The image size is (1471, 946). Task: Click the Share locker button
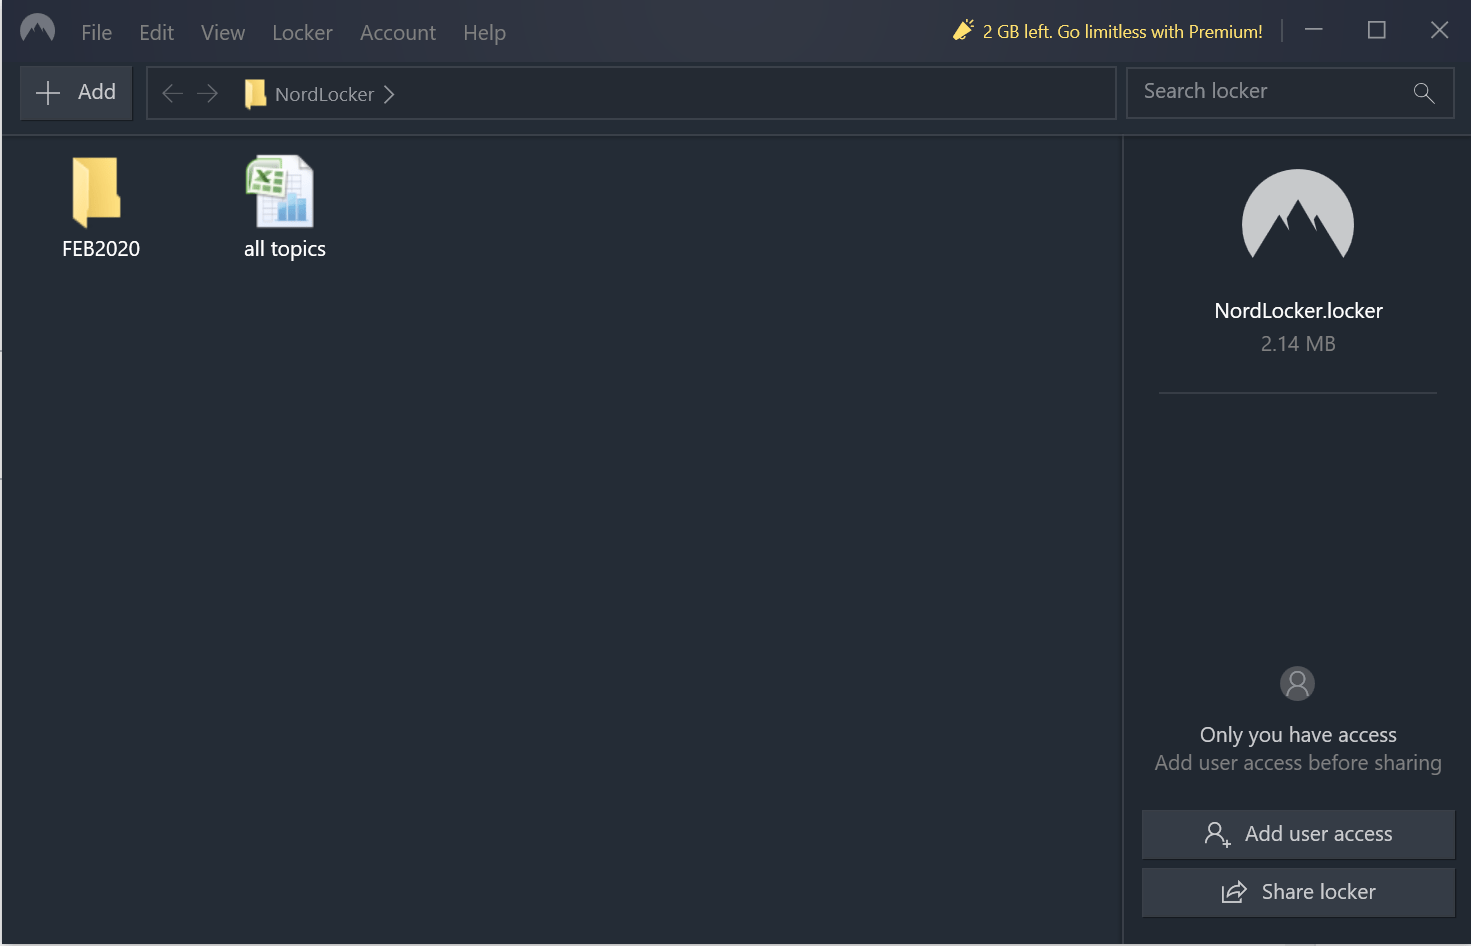[1298, 892]
